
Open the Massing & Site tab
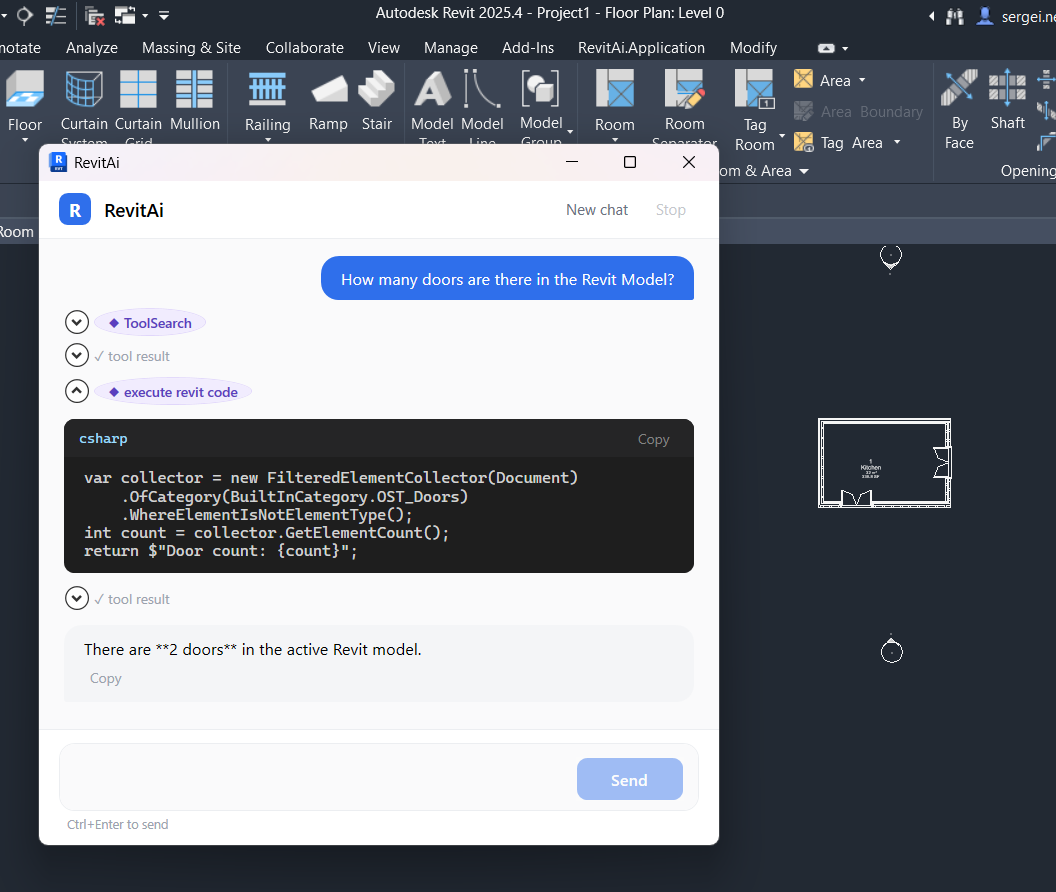(x=191, y=48)
